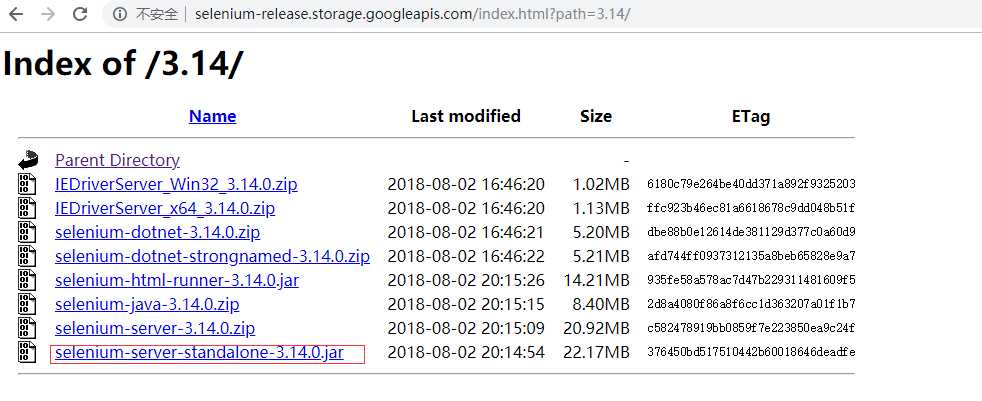Viewport: 982px width, 401px height.
Task: Open the selenium-java-3.14.0.zip link
Action: [x=147, y=305]
